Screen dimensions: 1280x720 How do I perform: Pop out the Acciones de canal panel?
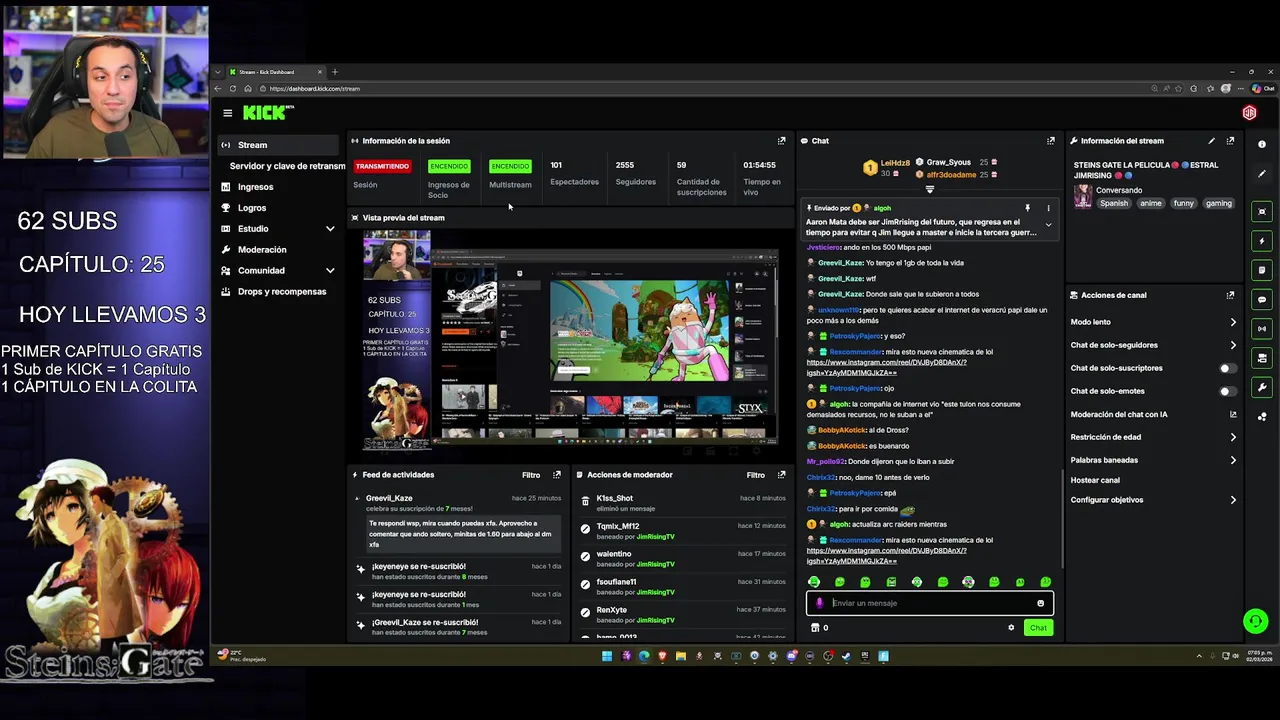[1230, 295]
